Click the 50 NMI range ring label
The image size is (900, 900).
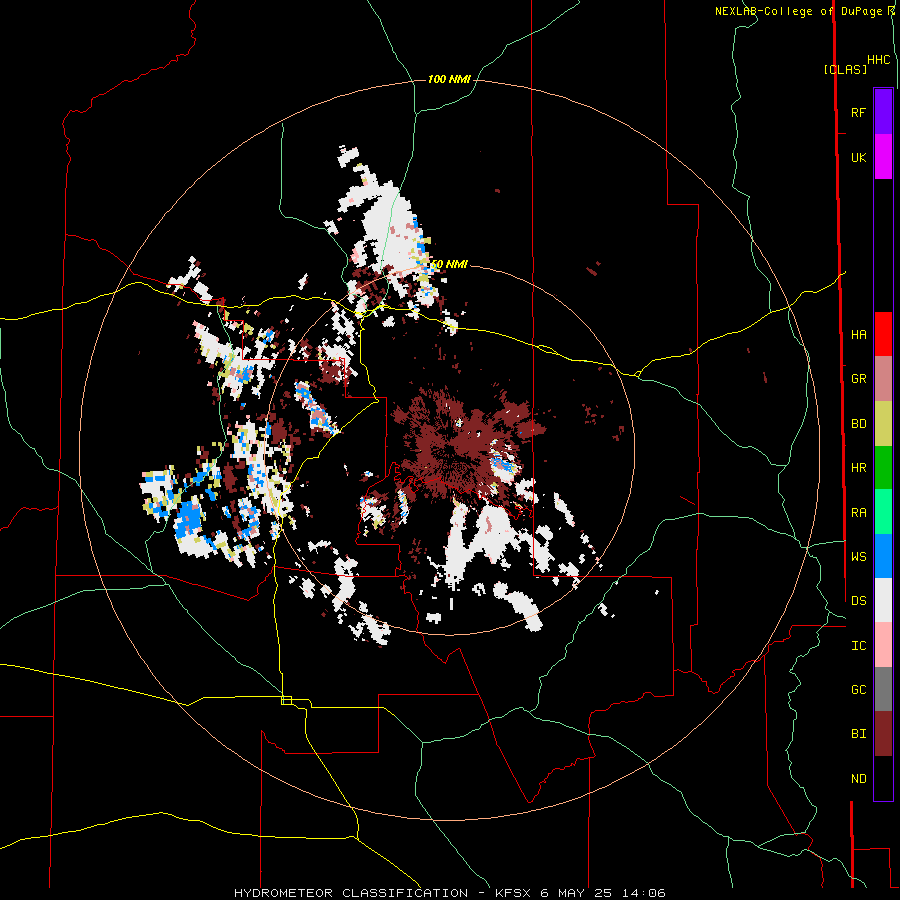(449, 265)
